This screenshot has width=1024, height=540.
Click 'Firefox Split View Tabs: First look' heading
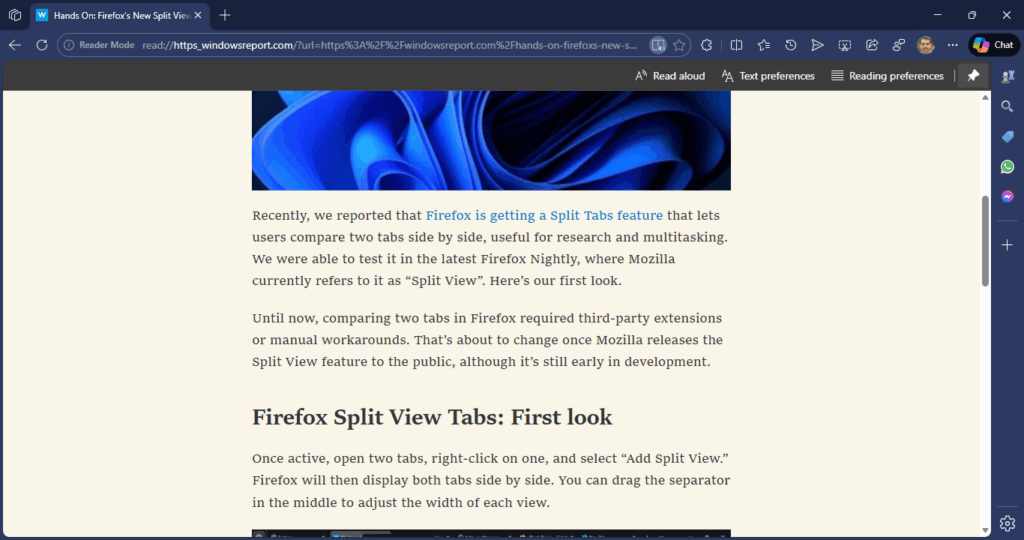[x=432, y=417]
